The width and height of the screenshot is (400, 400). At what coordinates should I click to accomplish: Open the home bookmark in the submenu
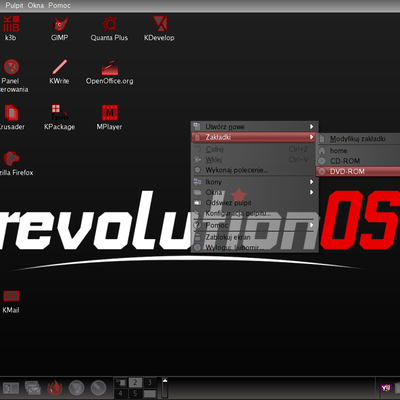click(x=359, y=151)
